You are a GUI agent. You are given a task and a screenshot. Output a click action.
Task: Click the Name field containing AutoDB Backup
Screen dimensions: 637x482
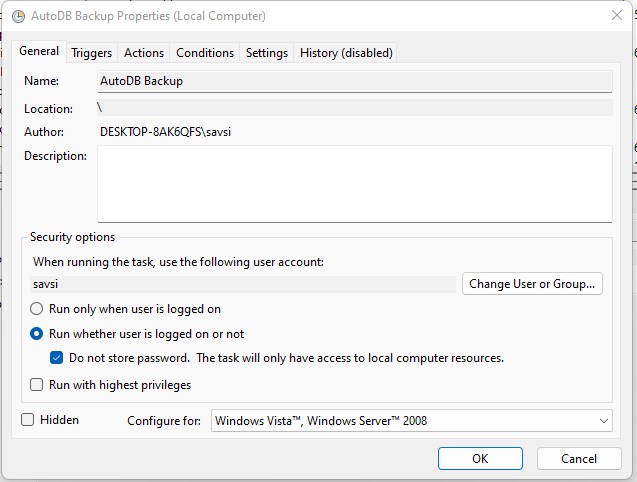(355, 81)
